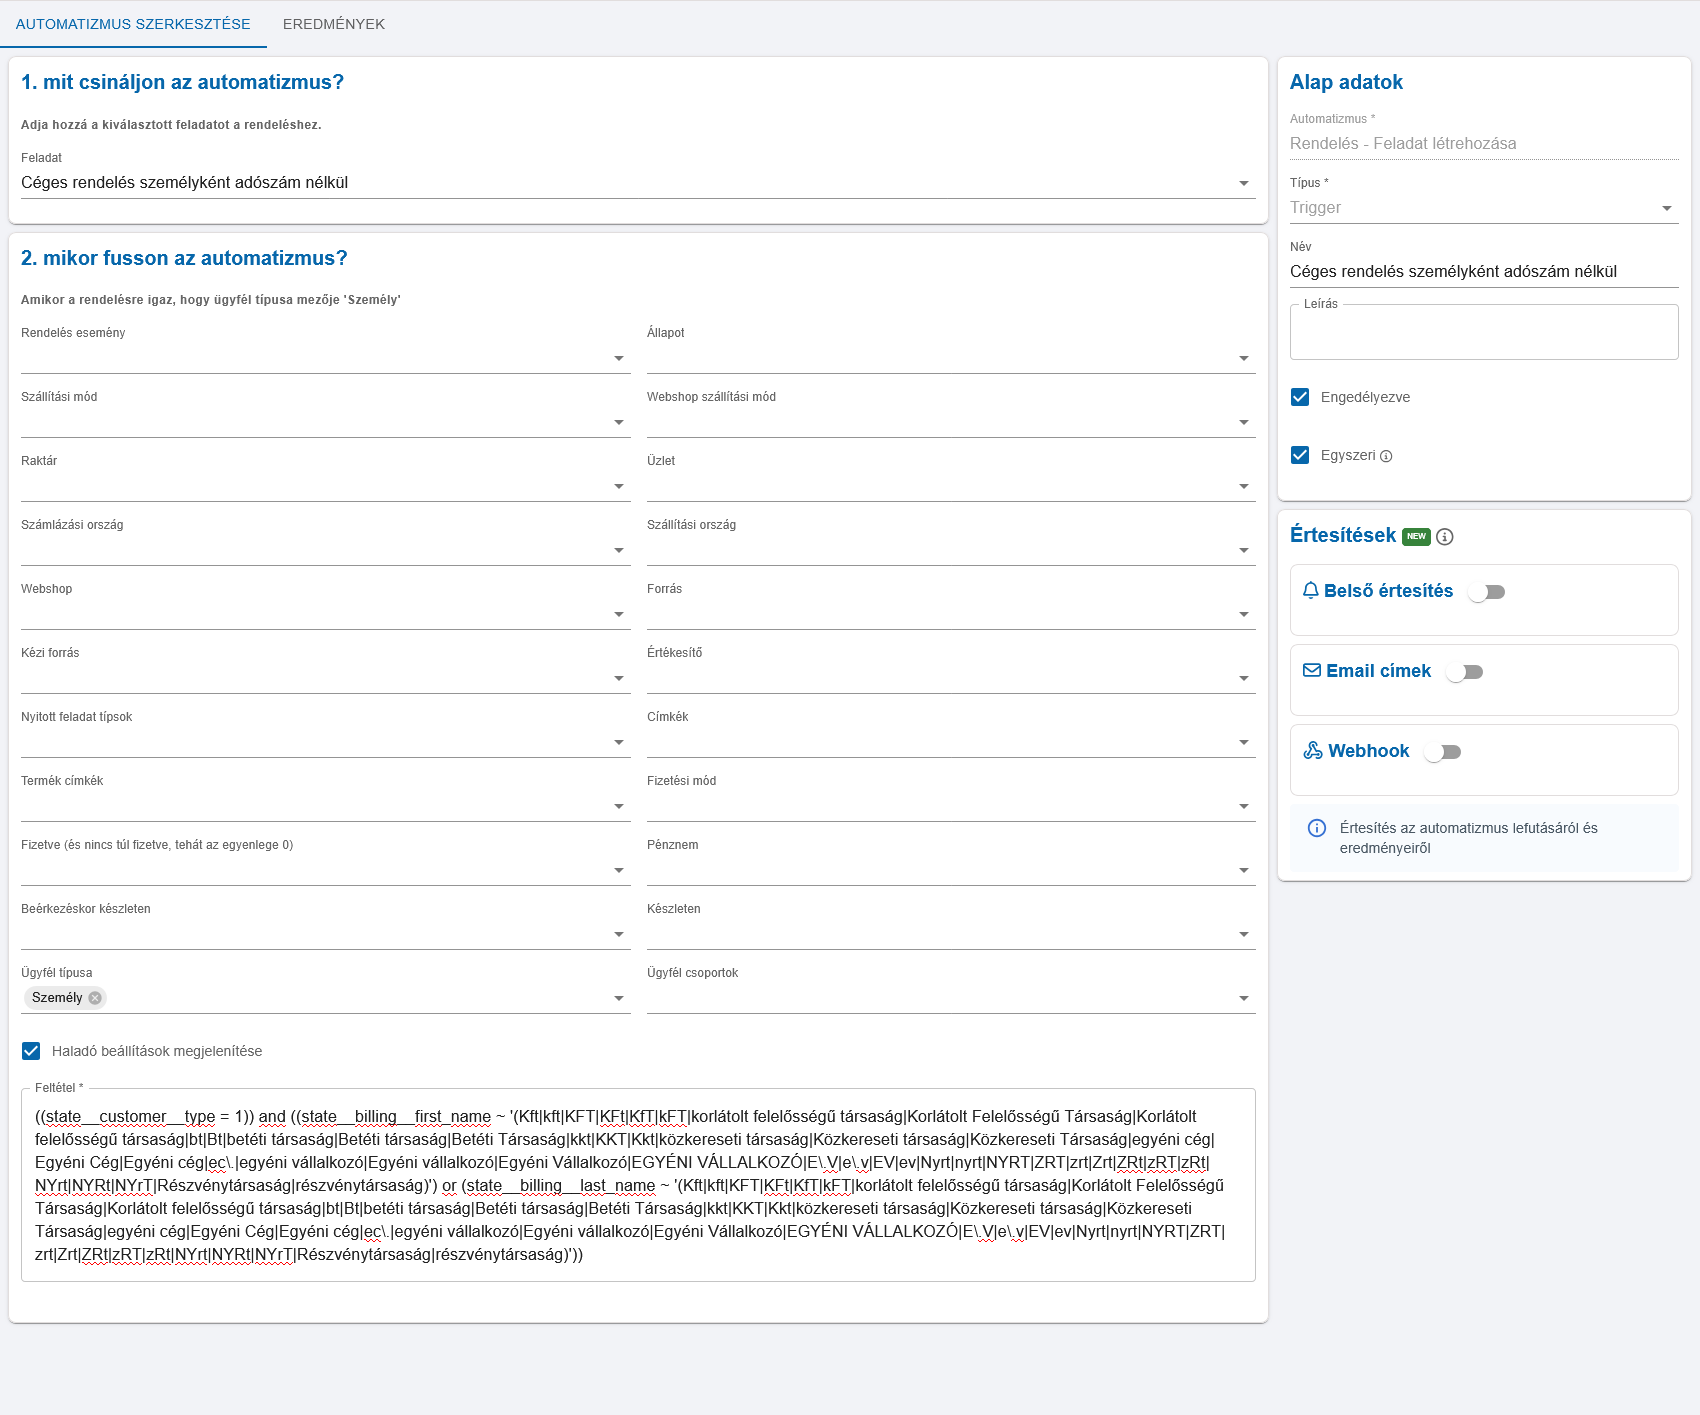
Task: Open the Feladat dropdown
Action: pos(638,183)
